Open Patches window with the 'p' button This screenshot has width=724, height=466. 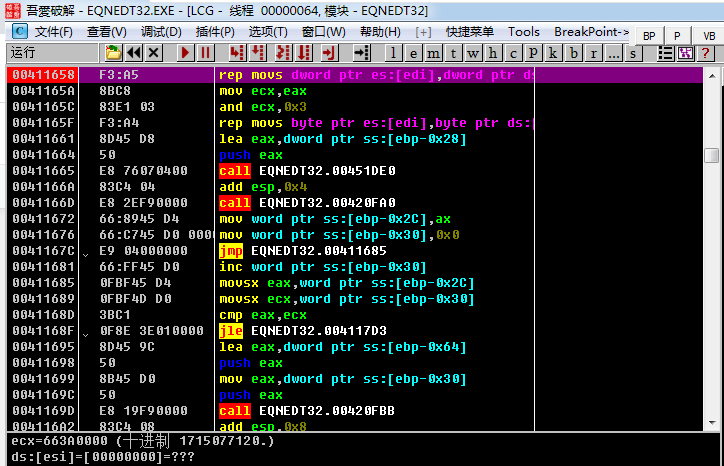(x=533, y=54)
